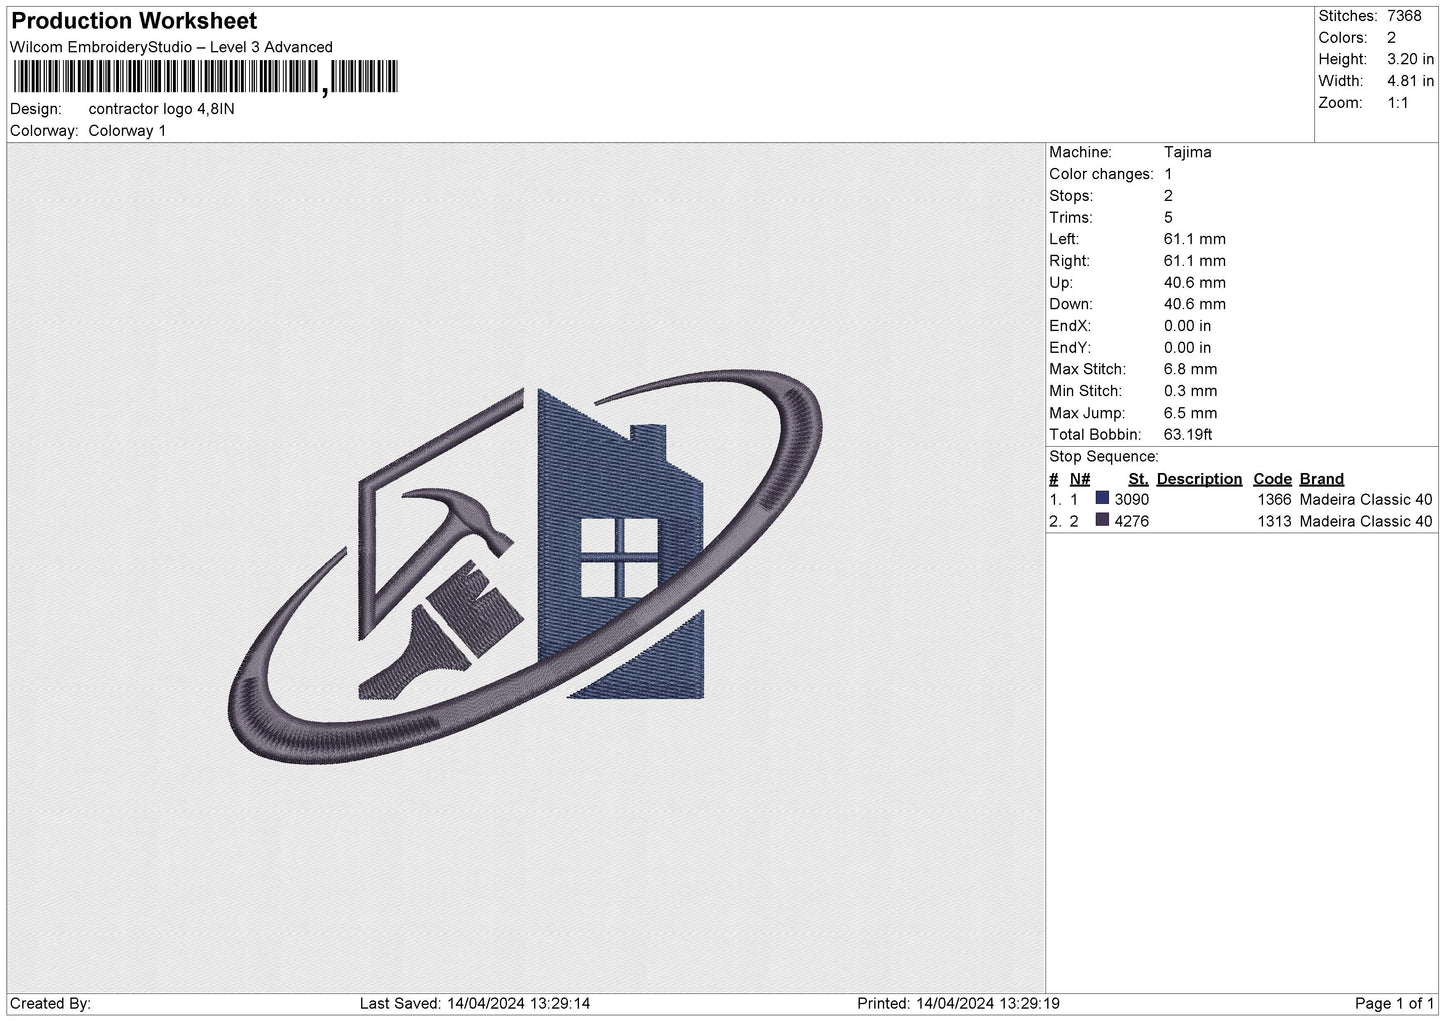Click the 'Brand' column header

[x=1322, y=479]
